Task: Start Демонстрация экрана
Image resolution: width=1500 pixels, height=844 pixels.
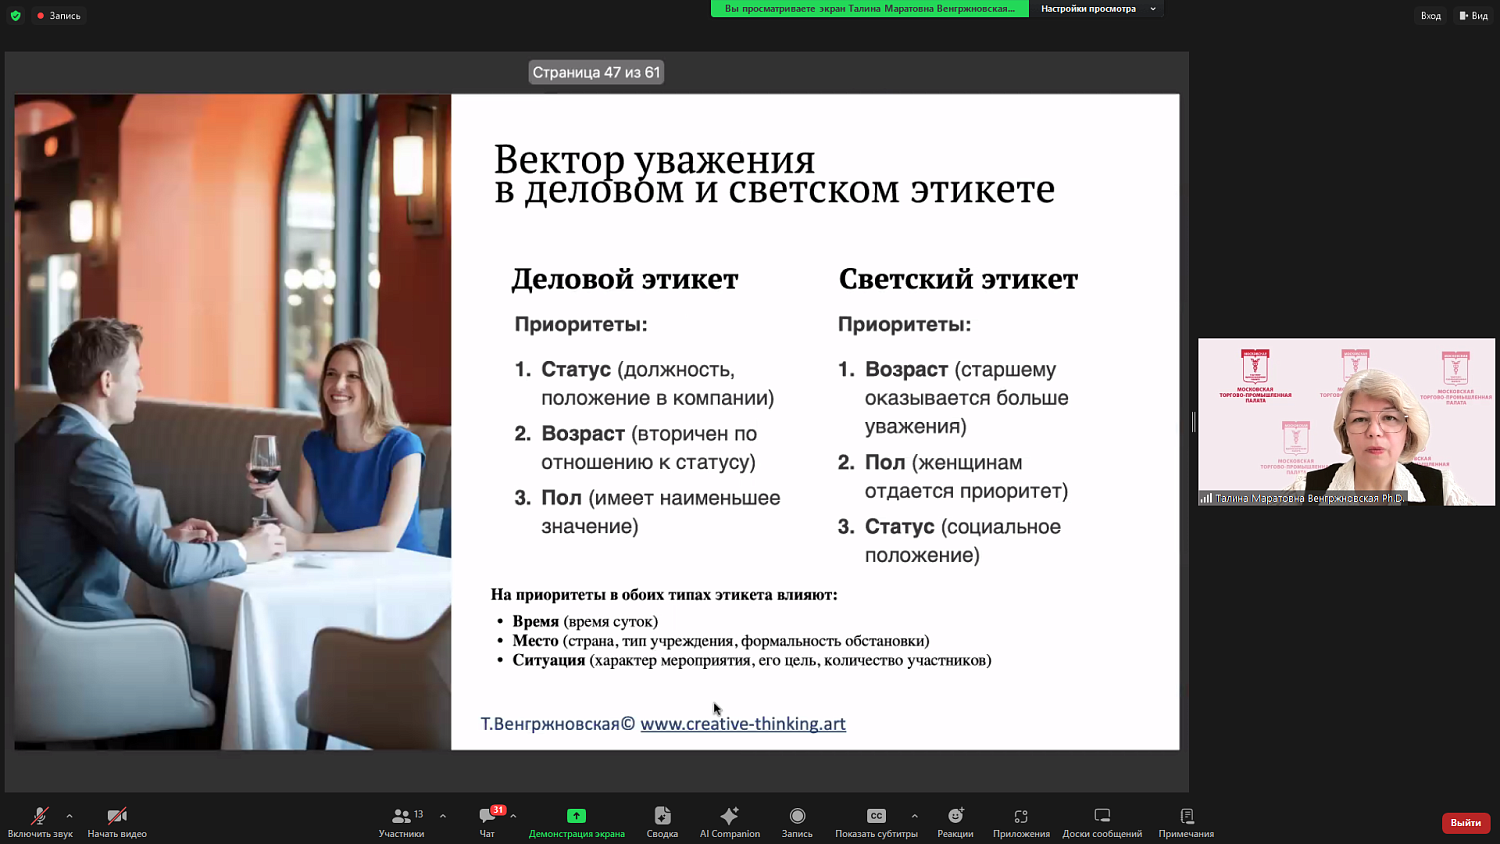Action: pyautogui.click(x=576, y=820)
